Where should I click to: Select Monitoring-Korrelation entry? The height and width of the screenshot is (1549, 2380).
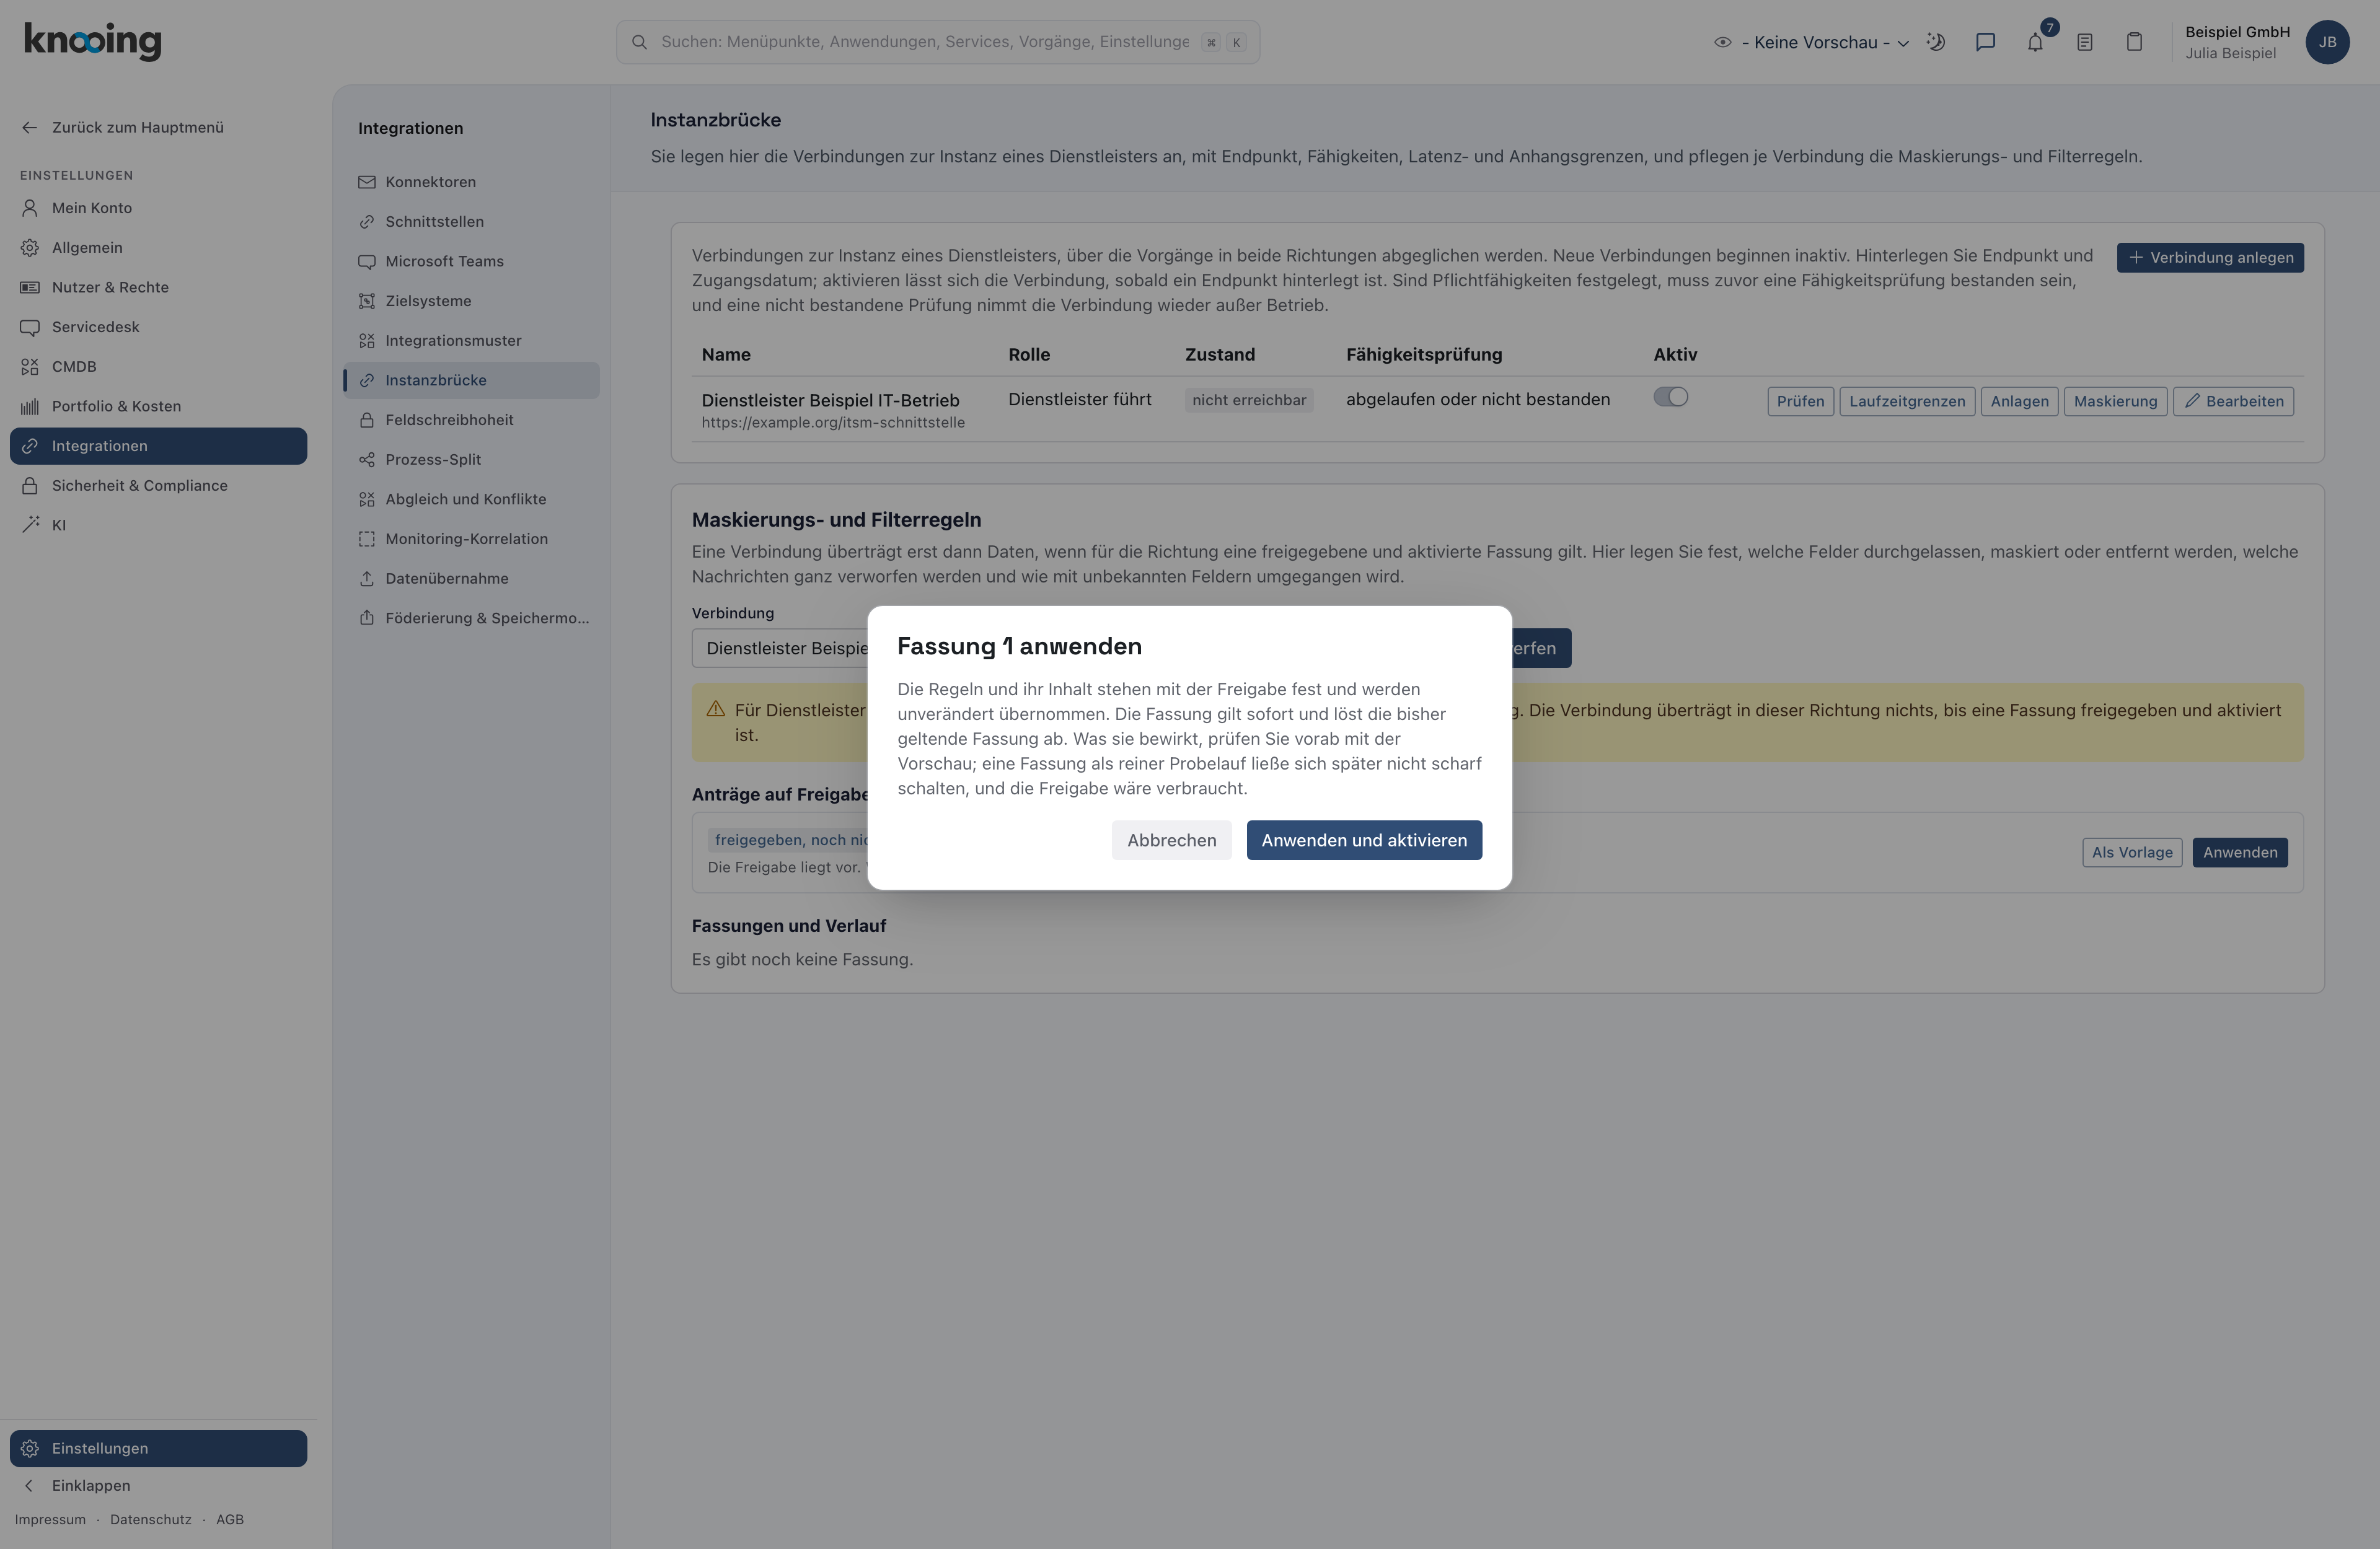[x=471, y=539]
